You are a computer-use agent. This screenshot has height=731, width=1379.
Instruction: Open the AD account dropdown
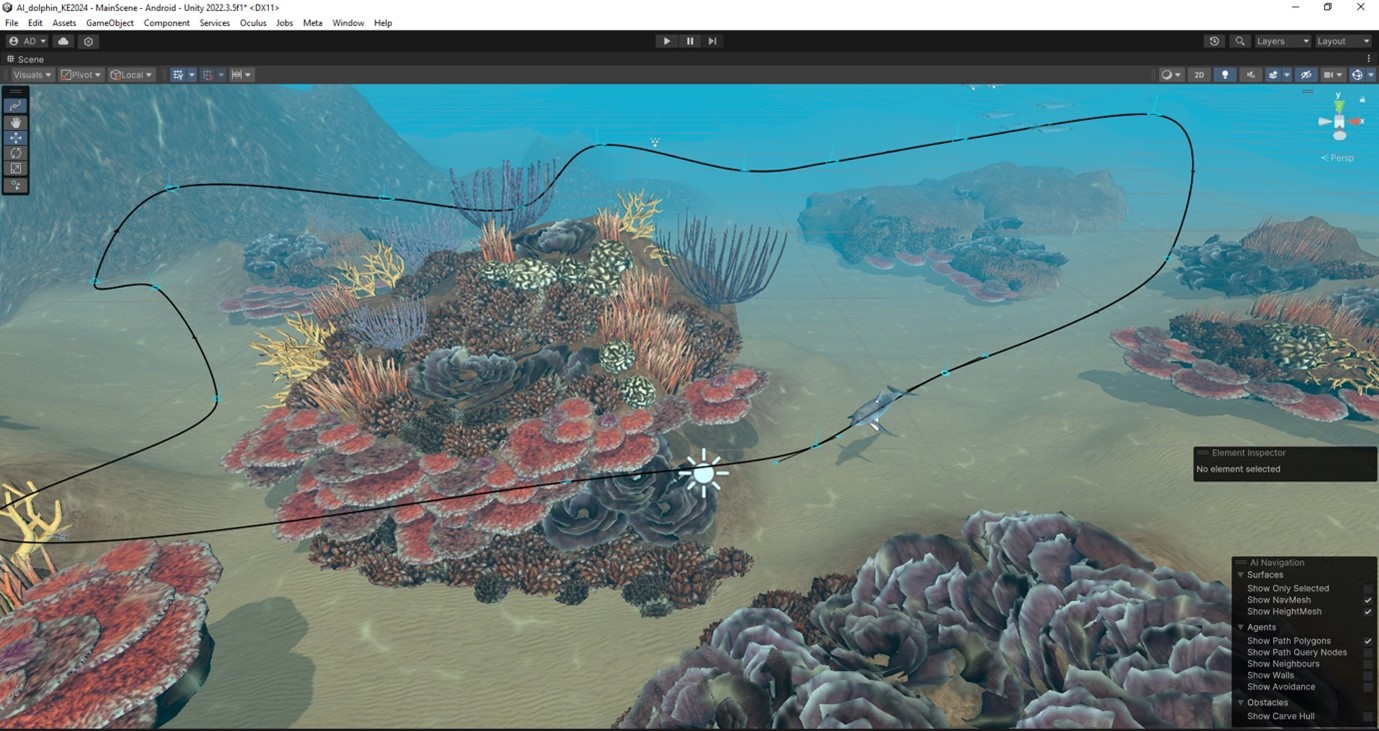coord(28,41)
